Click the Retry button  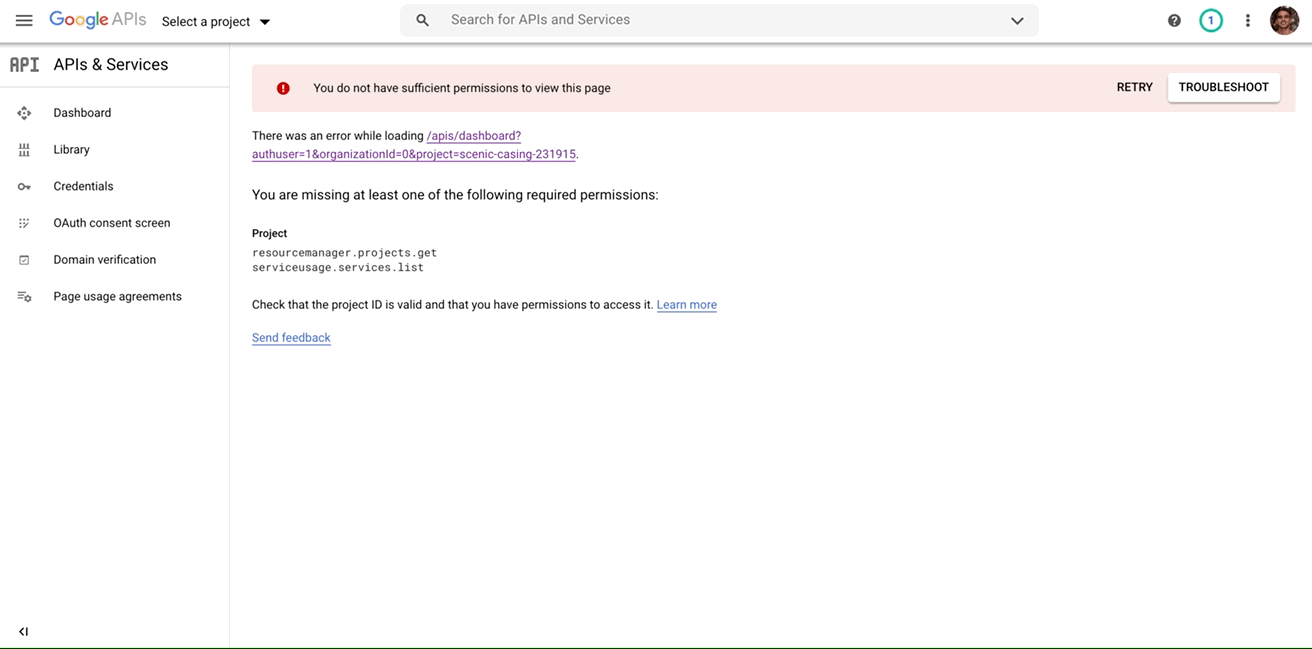point(1134,87)
